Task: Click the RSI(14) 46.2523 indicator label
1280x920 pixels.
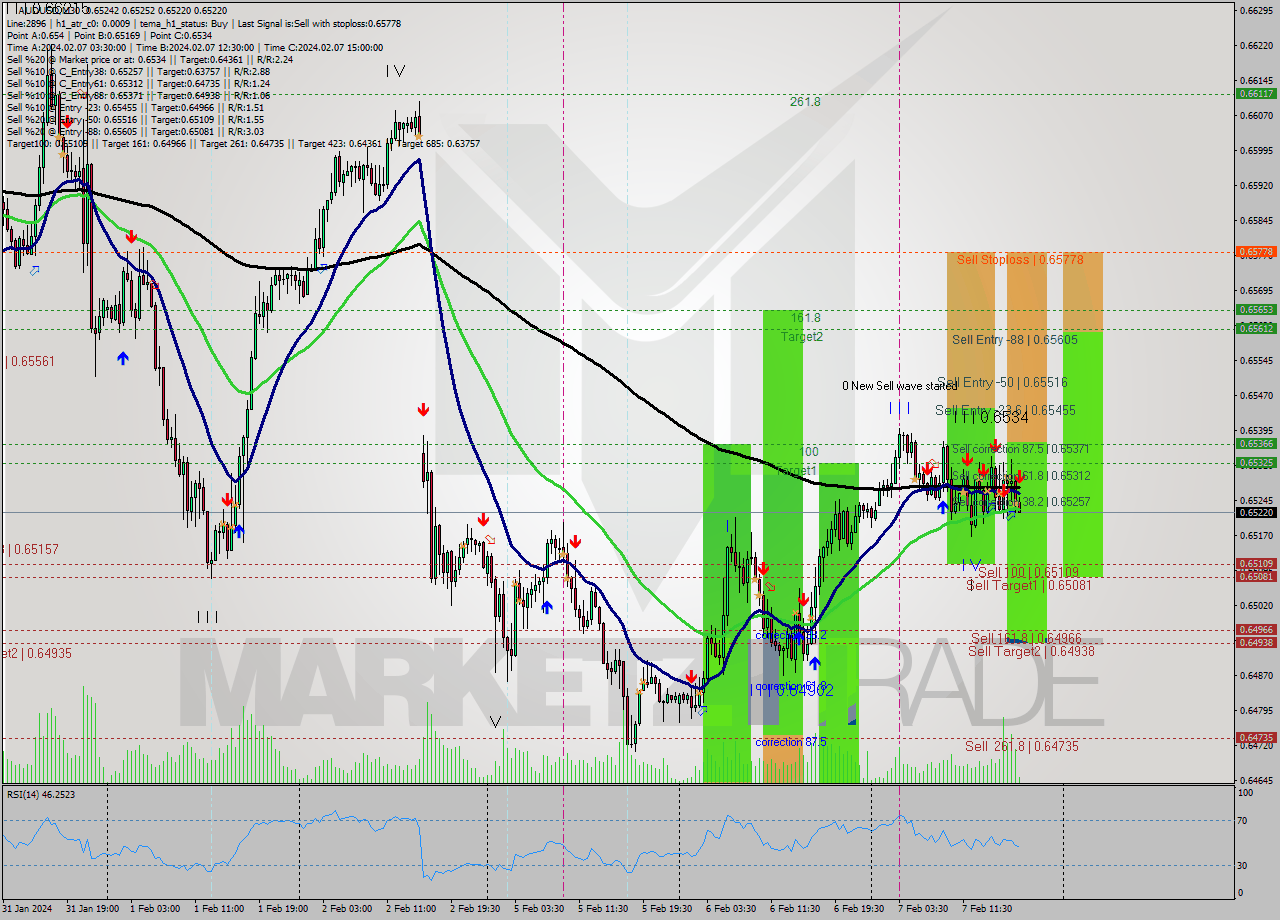Action: coord(41,794)
